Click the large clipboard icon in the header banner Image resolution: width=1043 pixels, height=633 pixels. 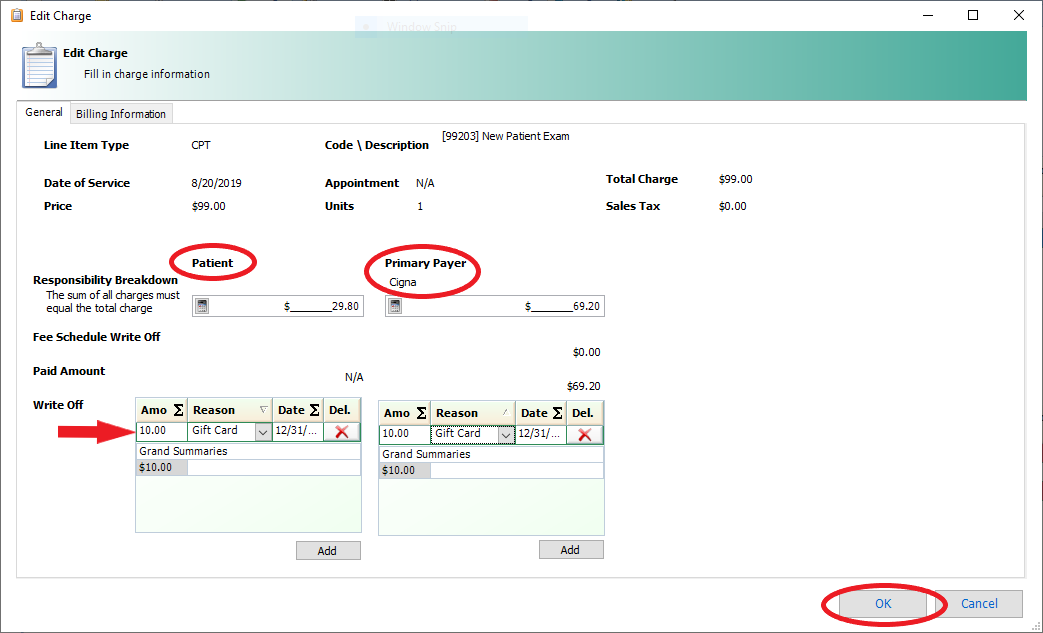tap(39, 66)
